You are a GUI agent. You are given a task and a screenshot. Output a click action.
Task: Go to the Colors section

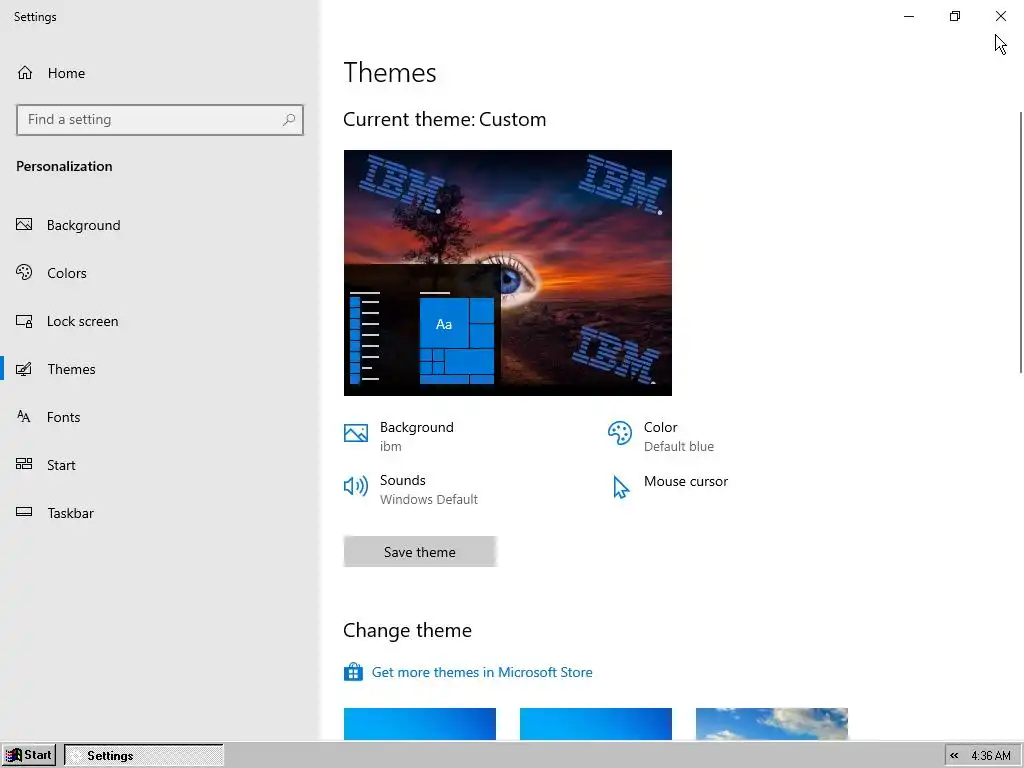159,273
